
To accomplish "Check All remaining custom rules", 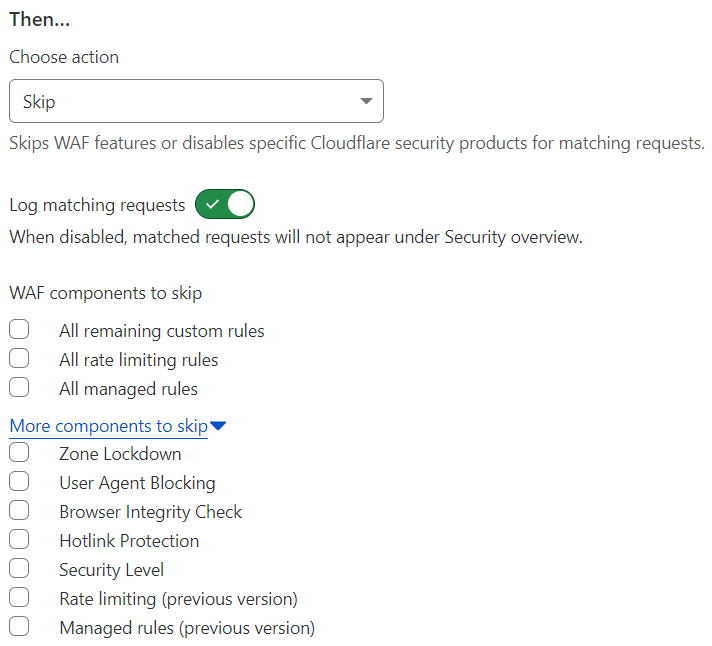I will tap(19, 330).
